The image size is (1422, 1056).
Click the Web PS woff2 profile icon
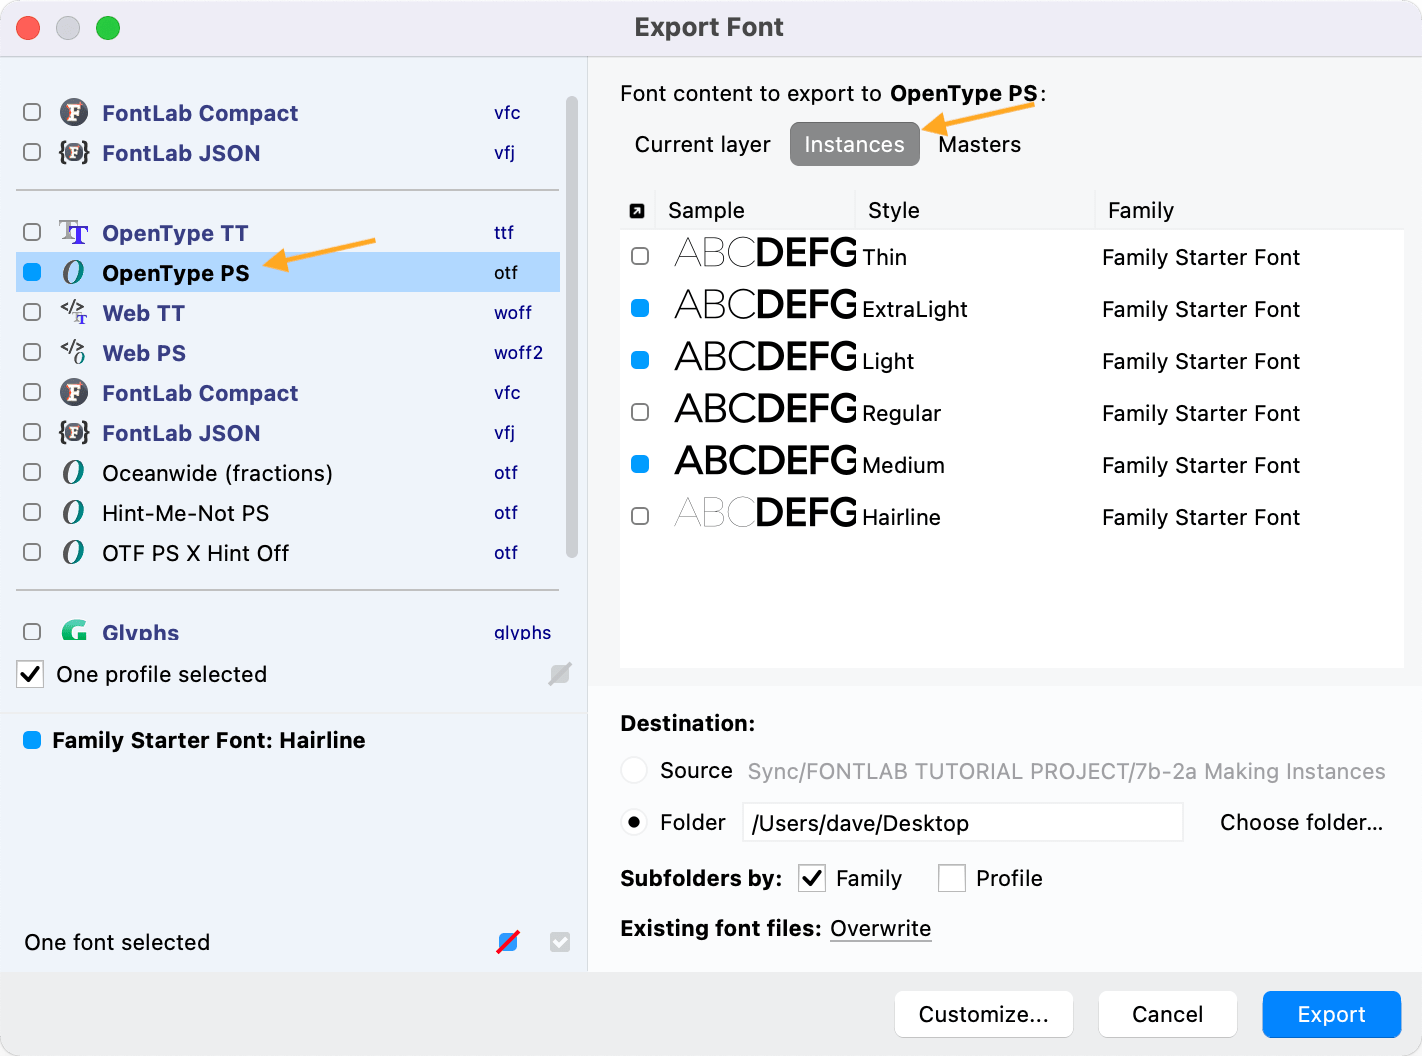pyautogui.click(x=74, y=352)
